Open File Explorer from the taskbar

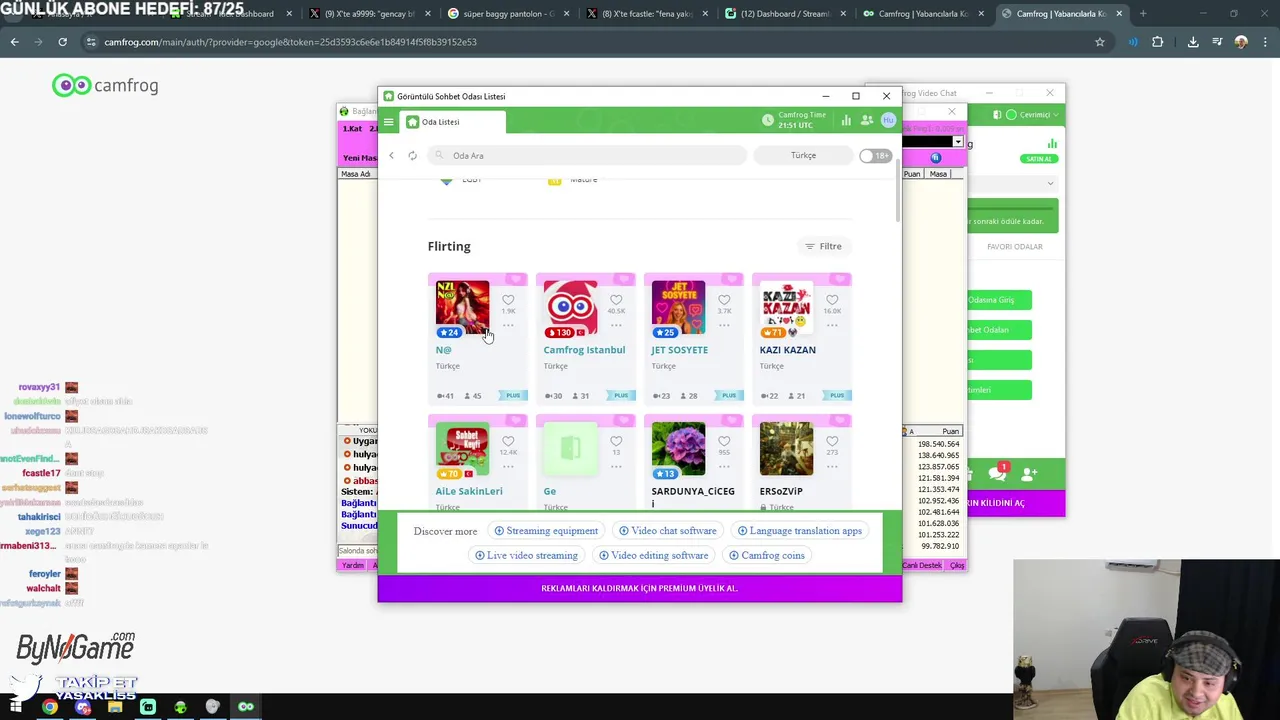tap(115, 707)
